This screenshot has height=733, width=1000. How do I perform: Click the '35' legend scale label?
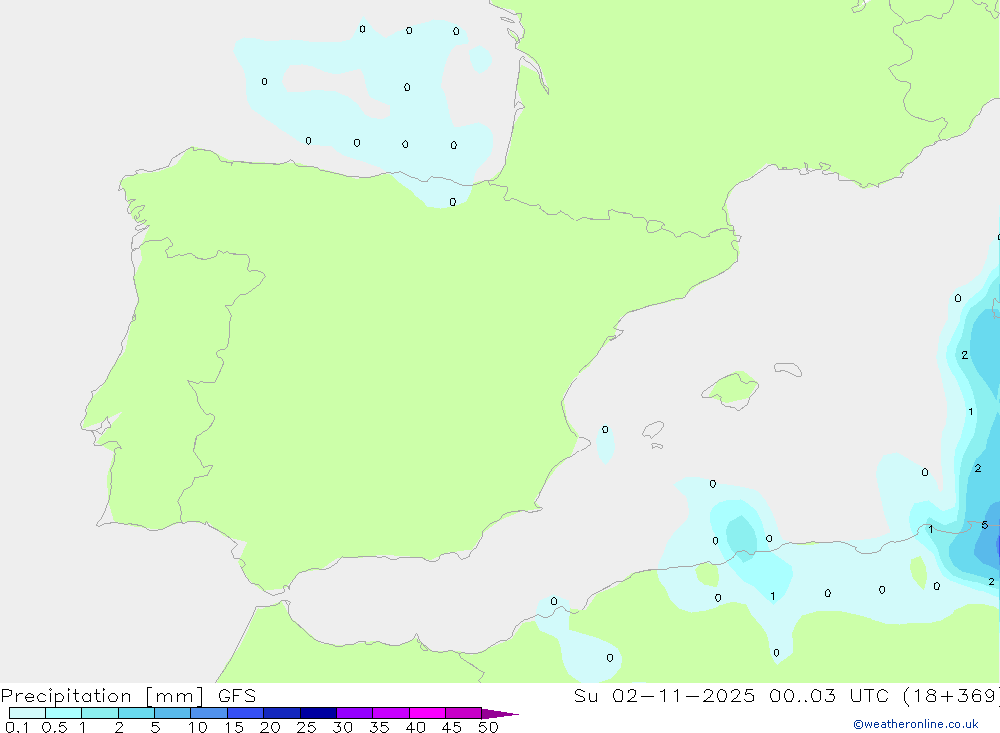coord(379,727)
